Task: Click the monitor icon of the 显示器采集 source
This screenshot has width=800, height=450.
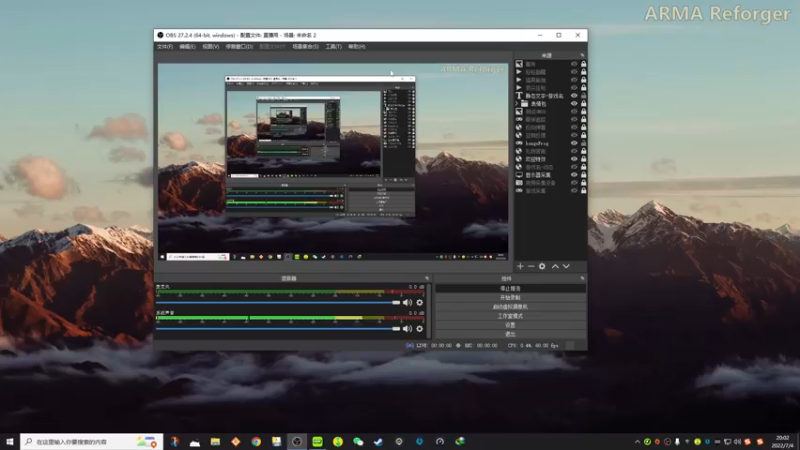Action: 519,174
